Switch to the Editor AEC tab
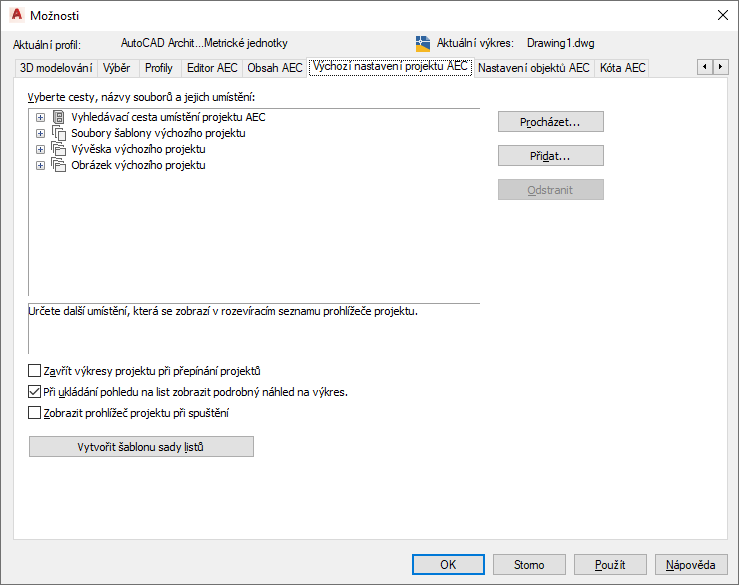The height and width of the screenshot is (585, 739). tap(212, 68)
